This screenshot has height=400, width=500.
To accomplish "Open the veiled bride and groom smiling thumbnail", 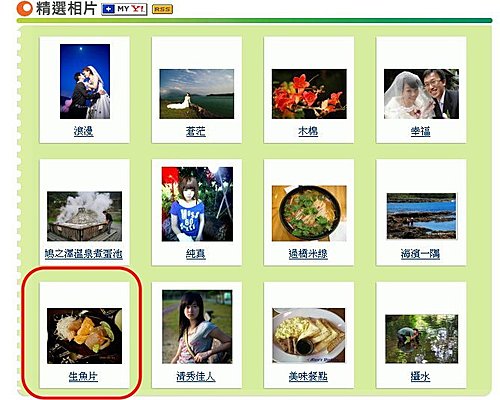I will 421,94.
